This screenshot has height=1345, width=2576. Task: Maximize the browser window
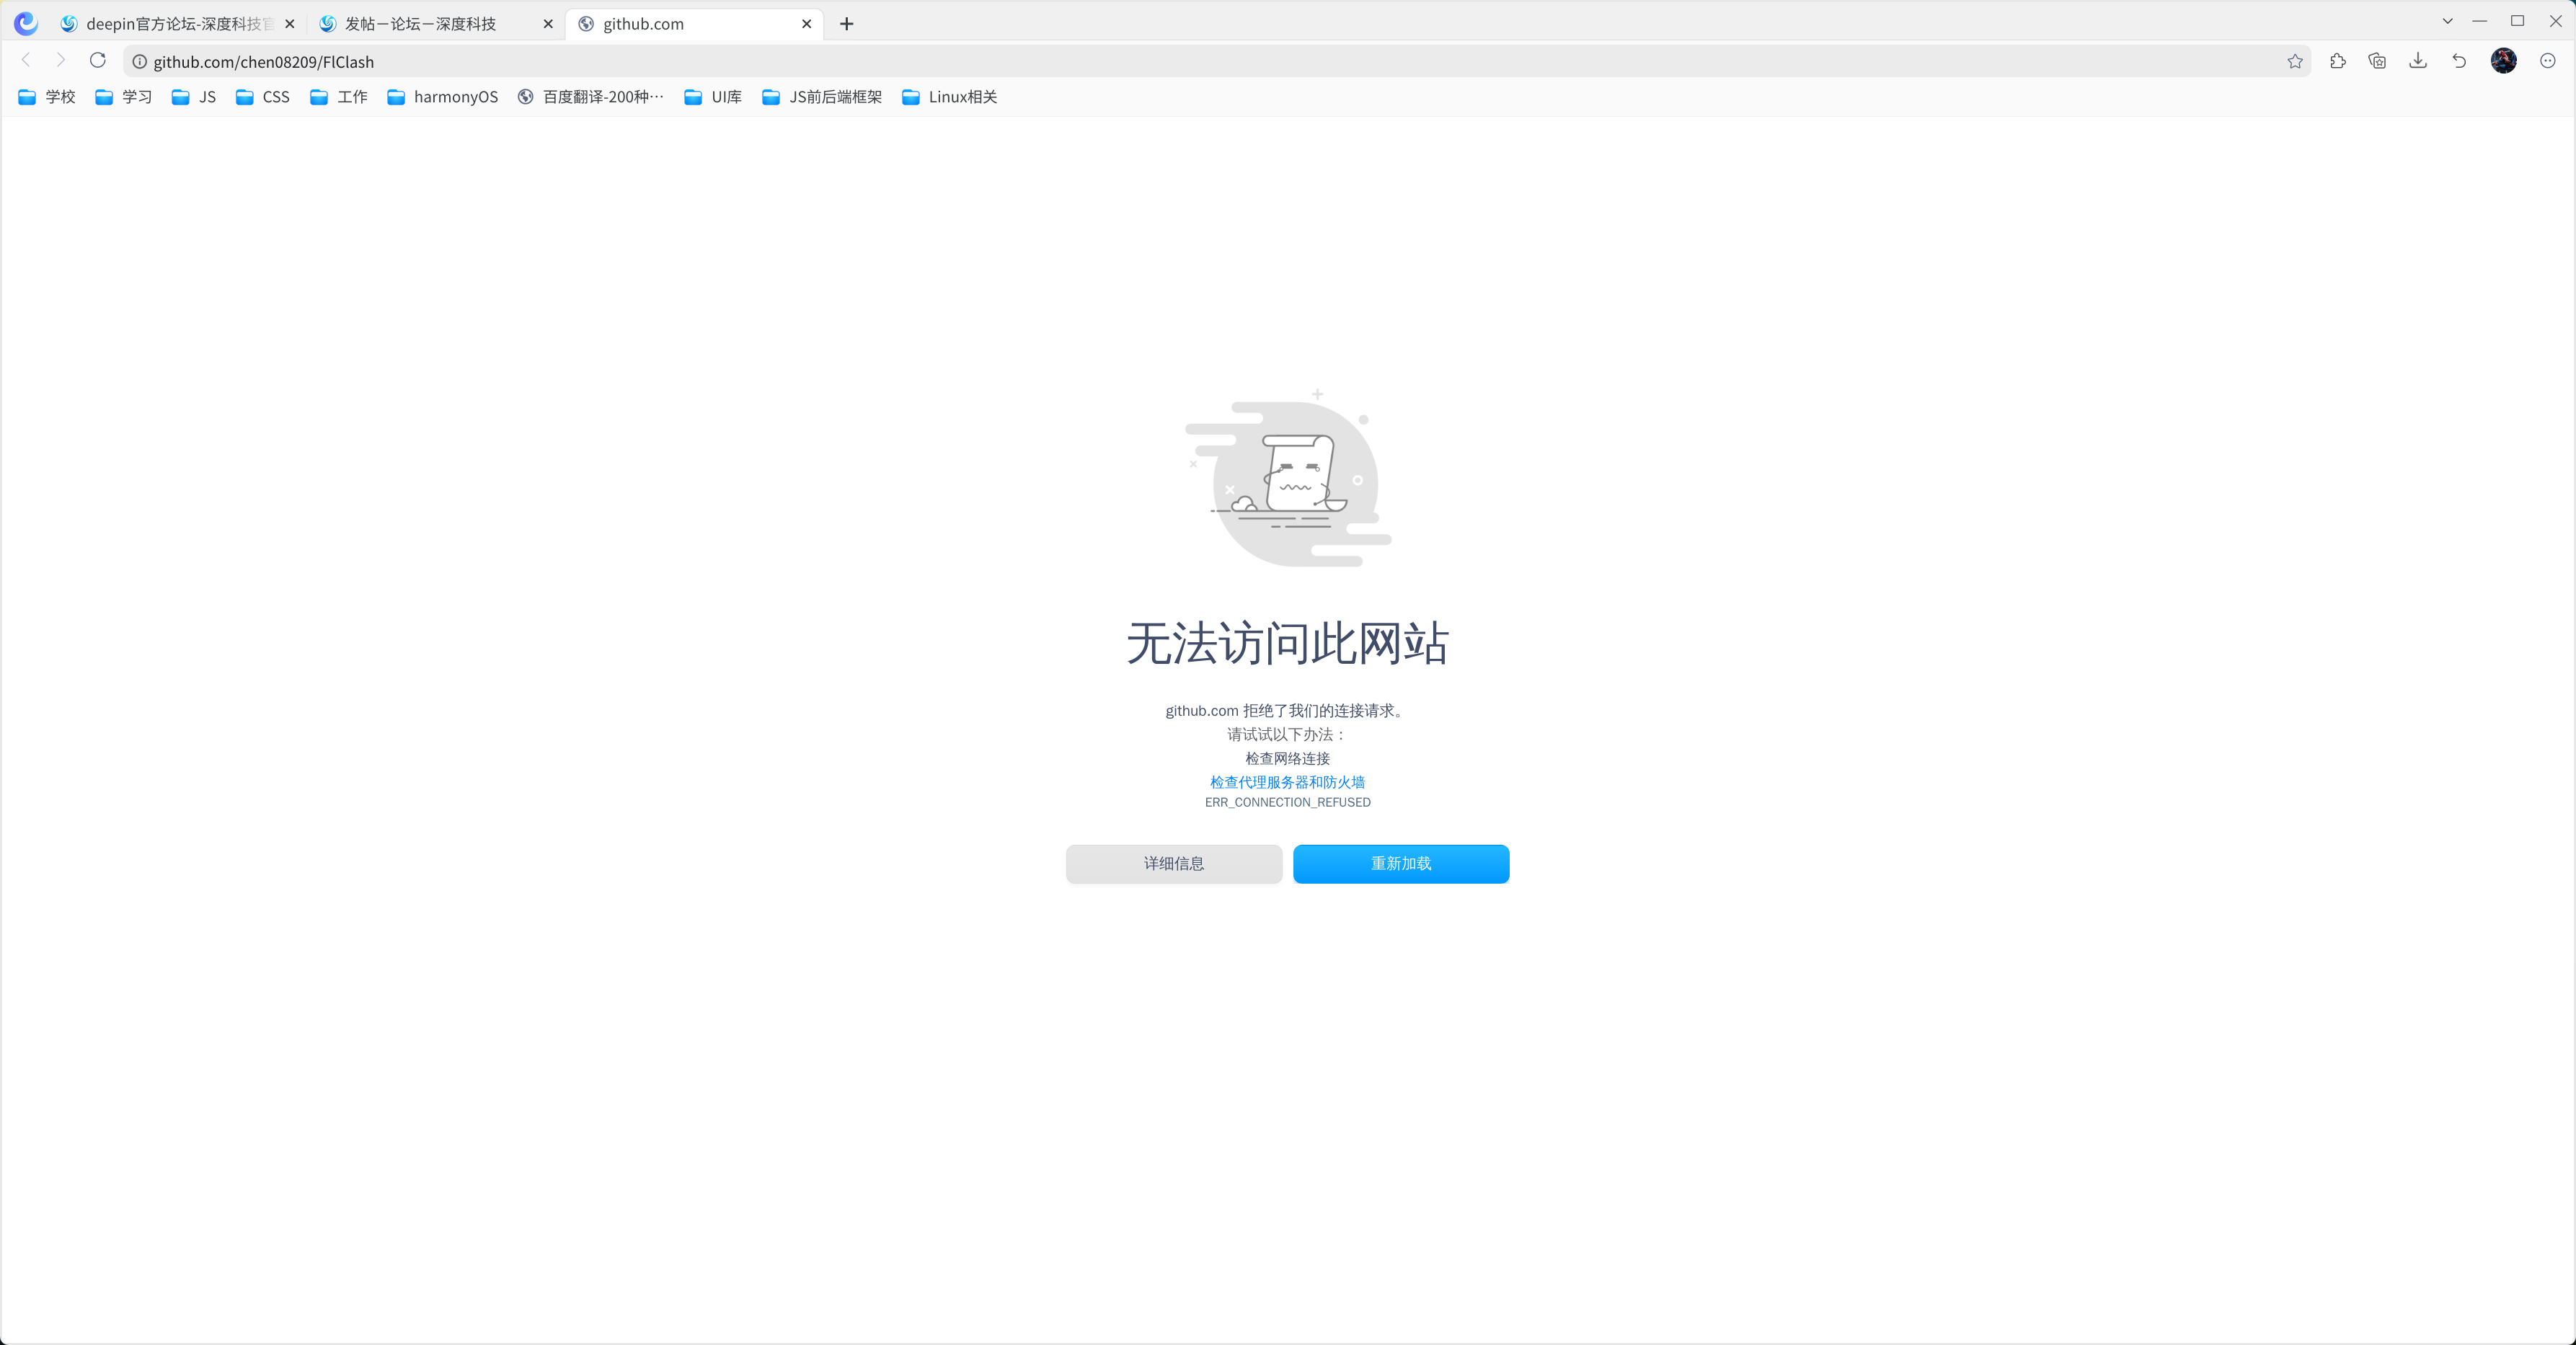point(2518,21)
